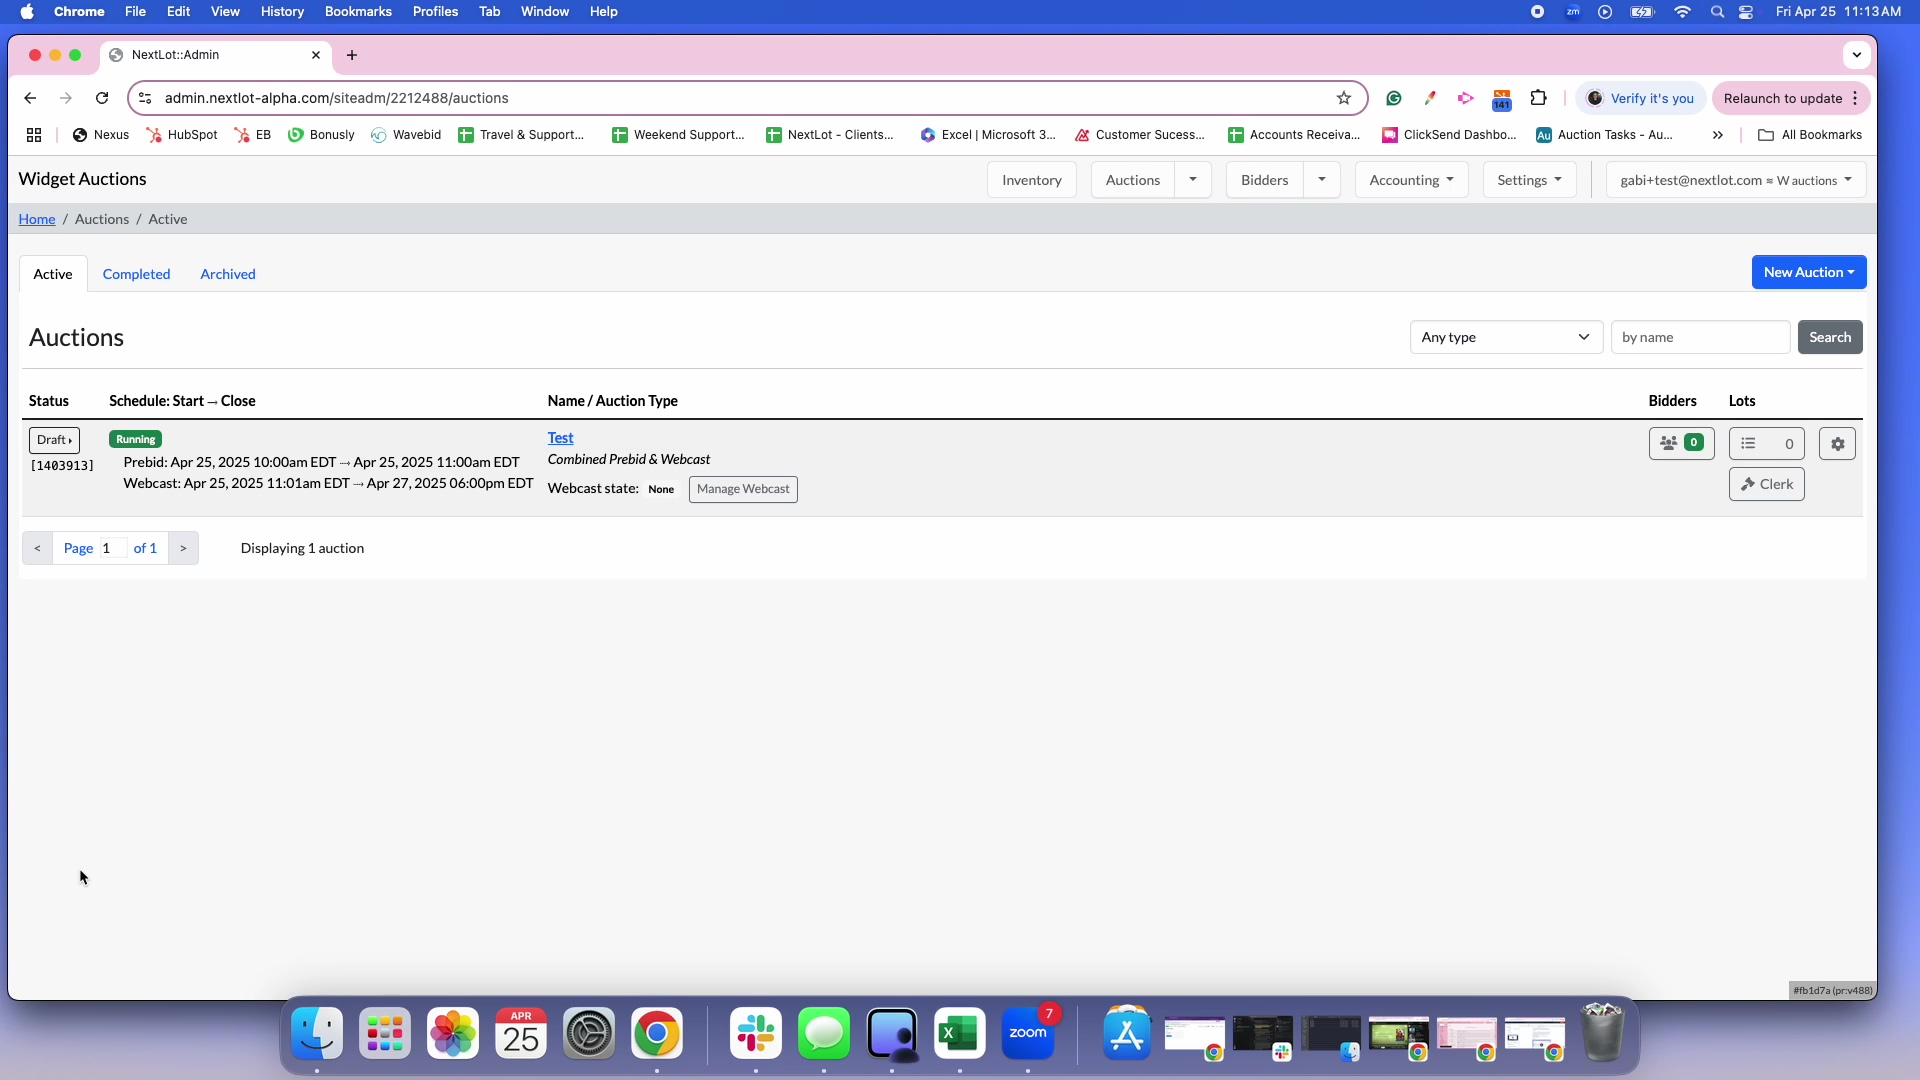Image resolution: width=1920 pixels, height=1080 pixels.
Task: Open Chrome extensions puzzle icon
Action: (x=1539, y=98)
